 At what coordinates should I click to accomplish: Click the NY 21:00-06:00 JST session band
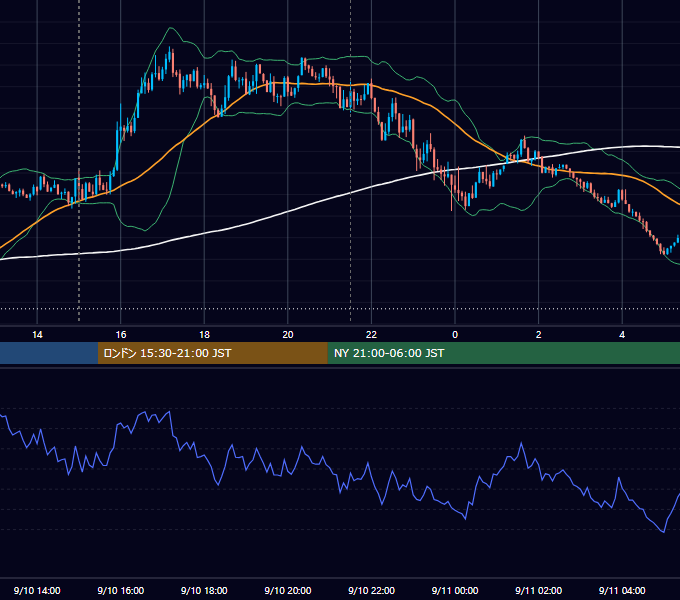click(503, 353)
